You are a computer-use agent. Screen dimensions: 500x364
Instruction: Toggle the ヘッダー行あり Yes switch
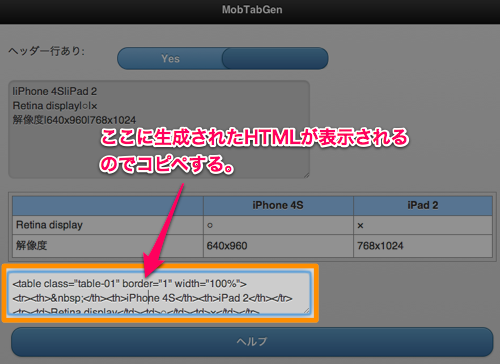point(223,58)
